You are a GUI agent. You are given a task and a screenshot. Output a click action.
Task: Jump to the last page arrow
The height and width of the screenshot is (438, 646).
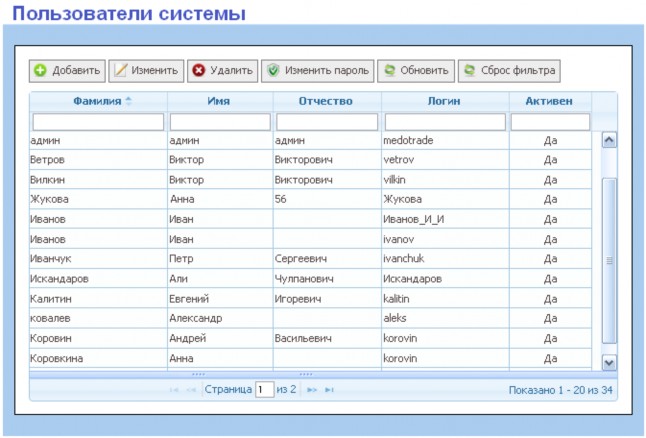(x=329, y=389)
